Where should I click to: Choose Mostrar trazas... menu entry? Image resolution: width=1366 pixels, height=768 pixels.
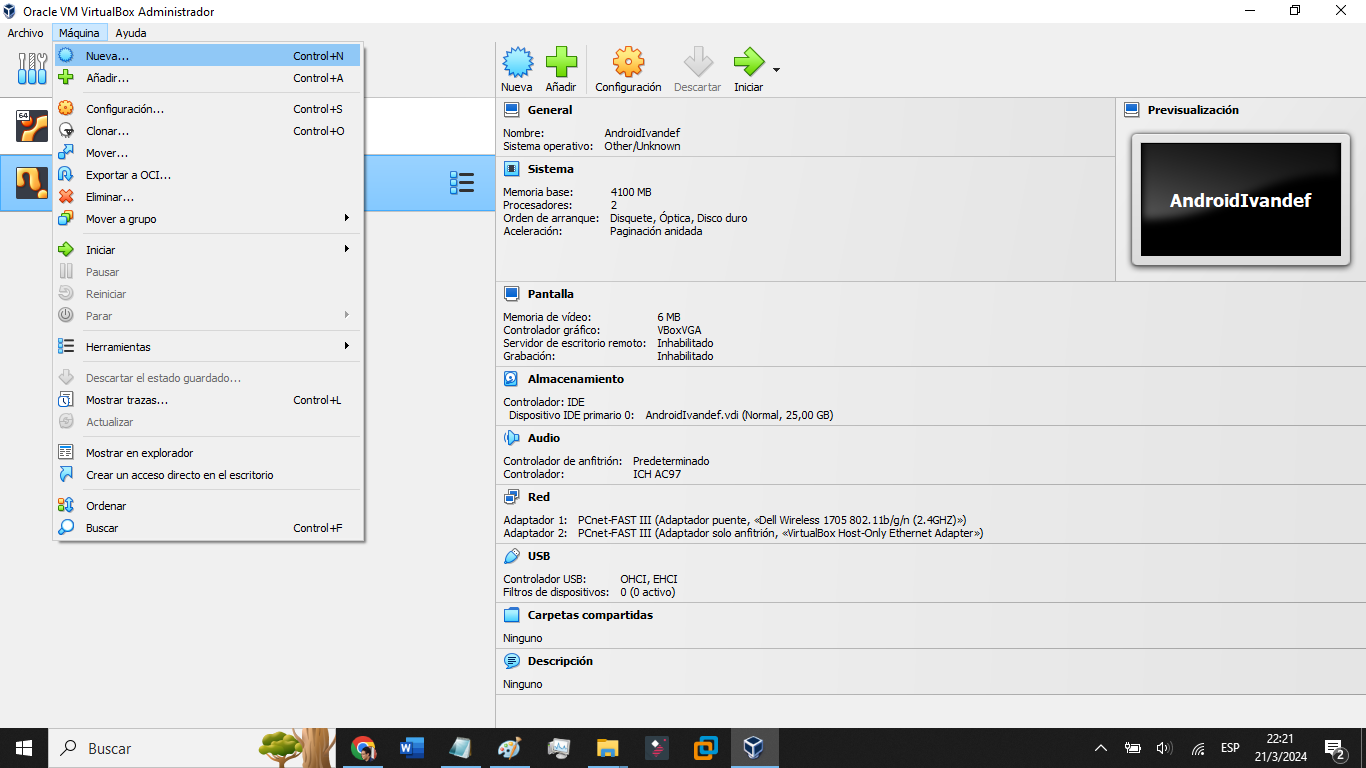208,400
